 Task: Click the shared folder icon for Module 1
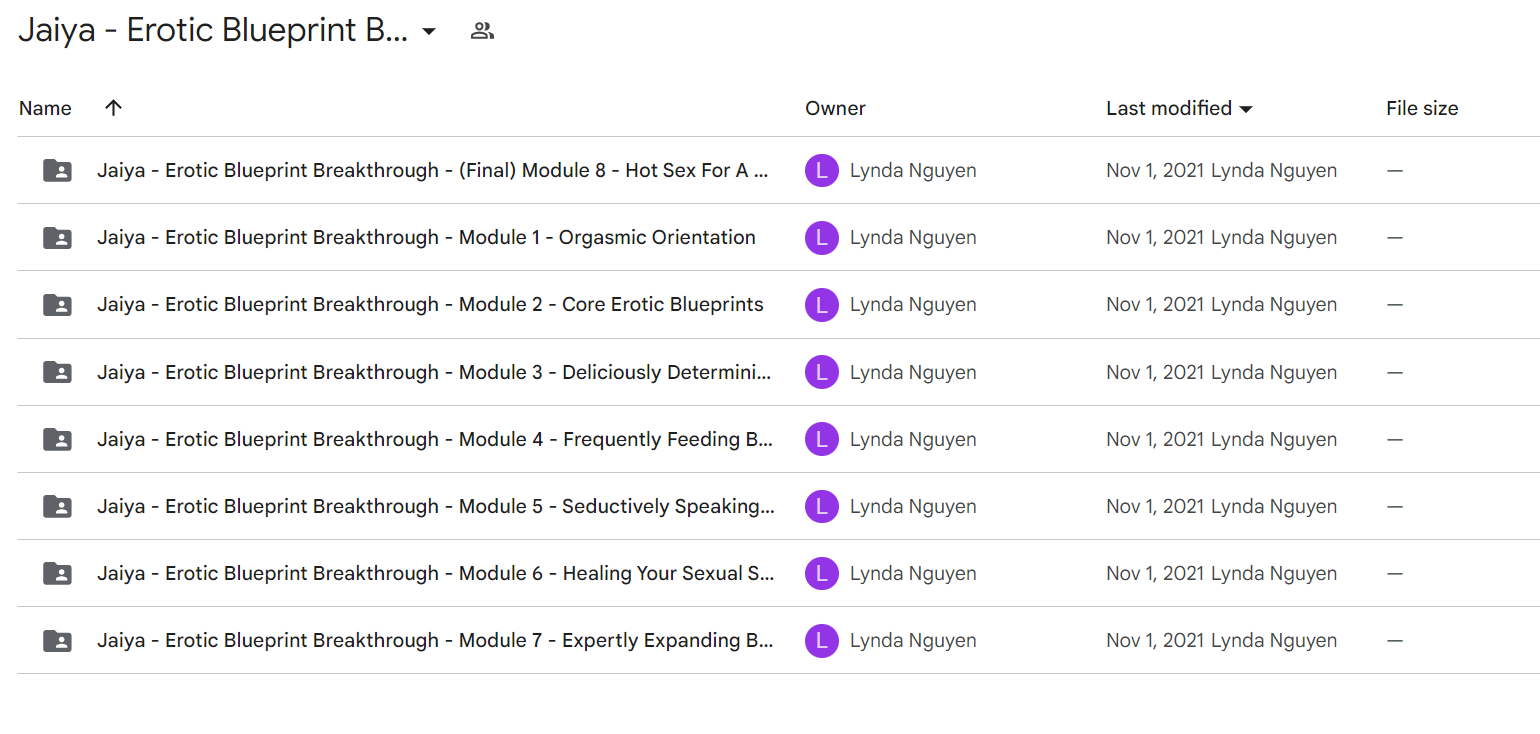57,238
